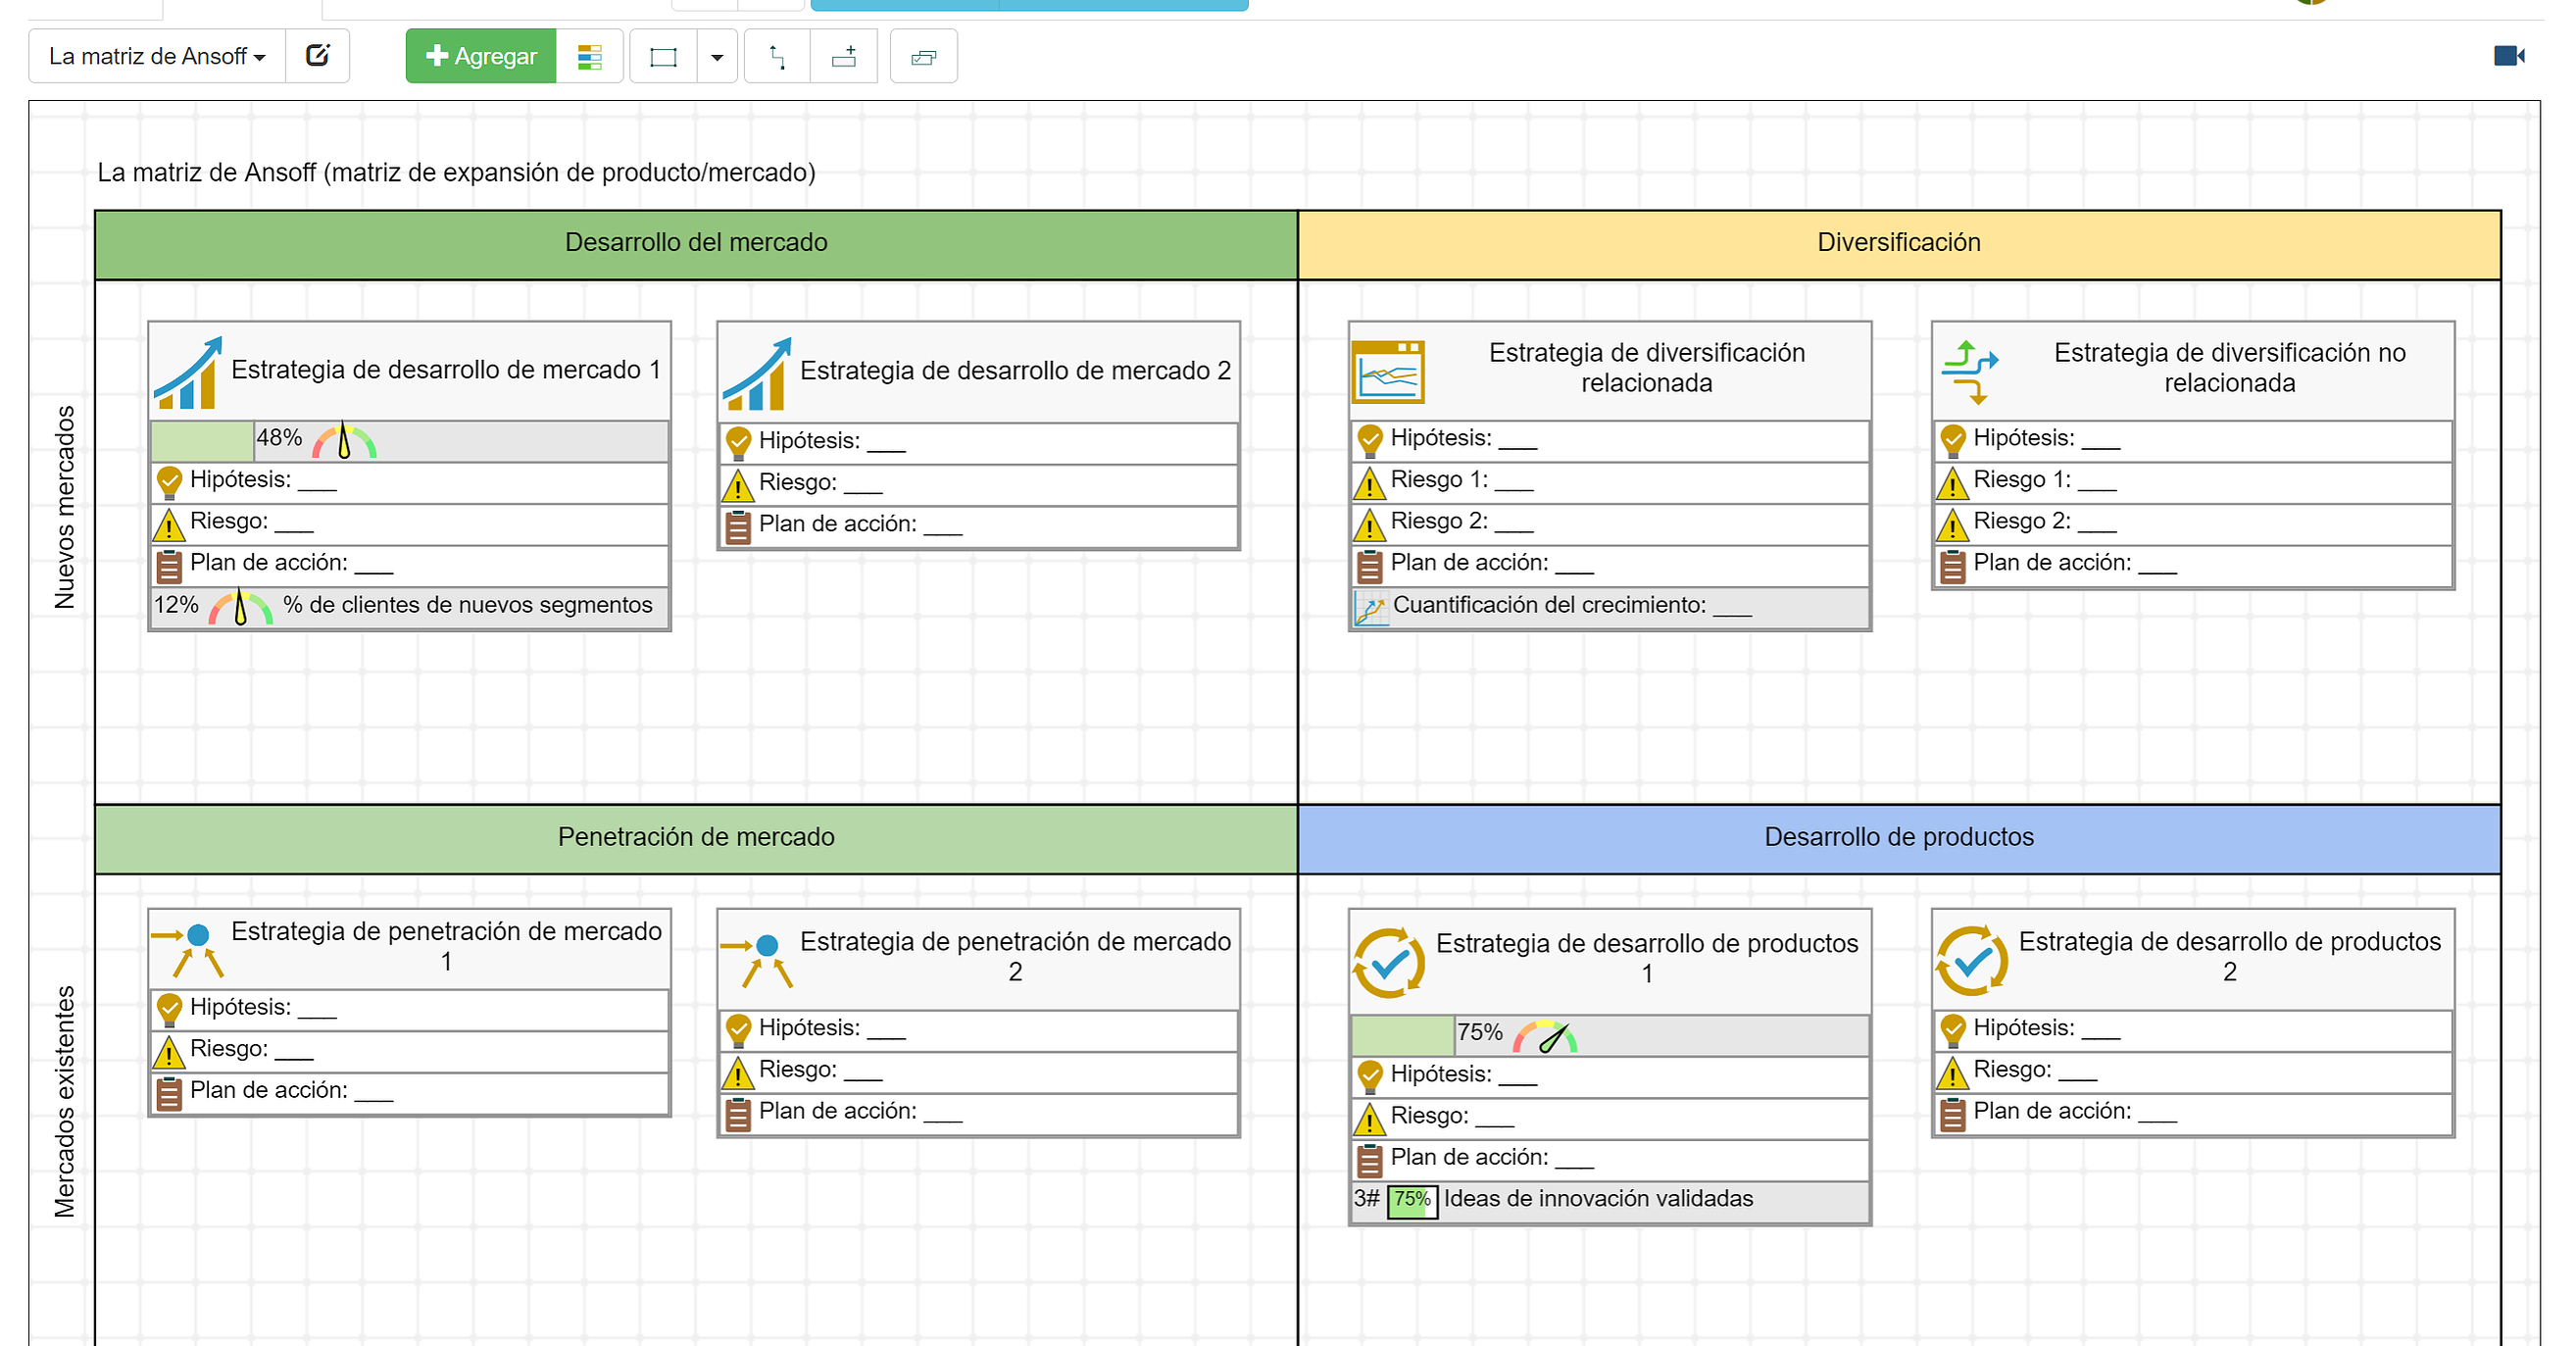Screen dimensions: 2576x1346
Task: Select the Penetración de mercado header
Action: click(696, 837)
